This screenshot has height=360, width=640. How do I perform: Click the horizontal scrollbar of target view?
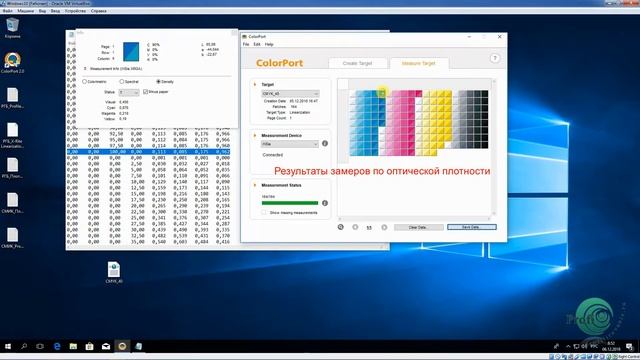pos(415,219)
